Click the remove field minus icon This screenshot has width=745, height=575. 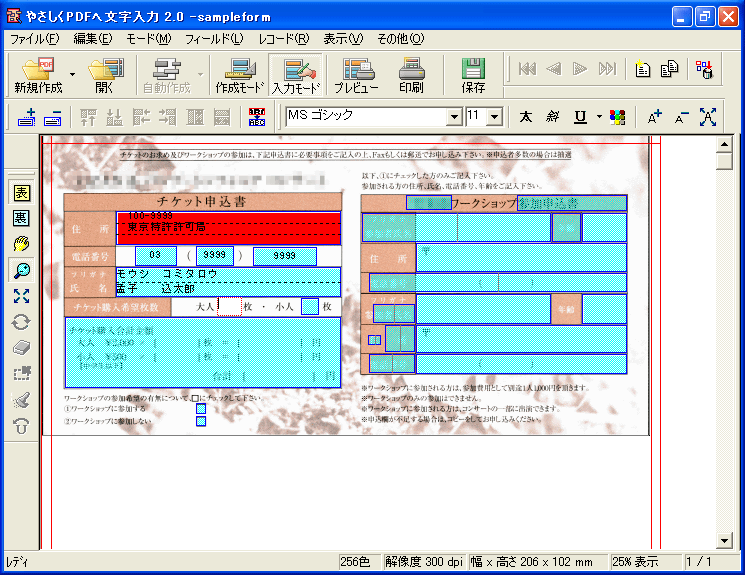click(53, 117)
